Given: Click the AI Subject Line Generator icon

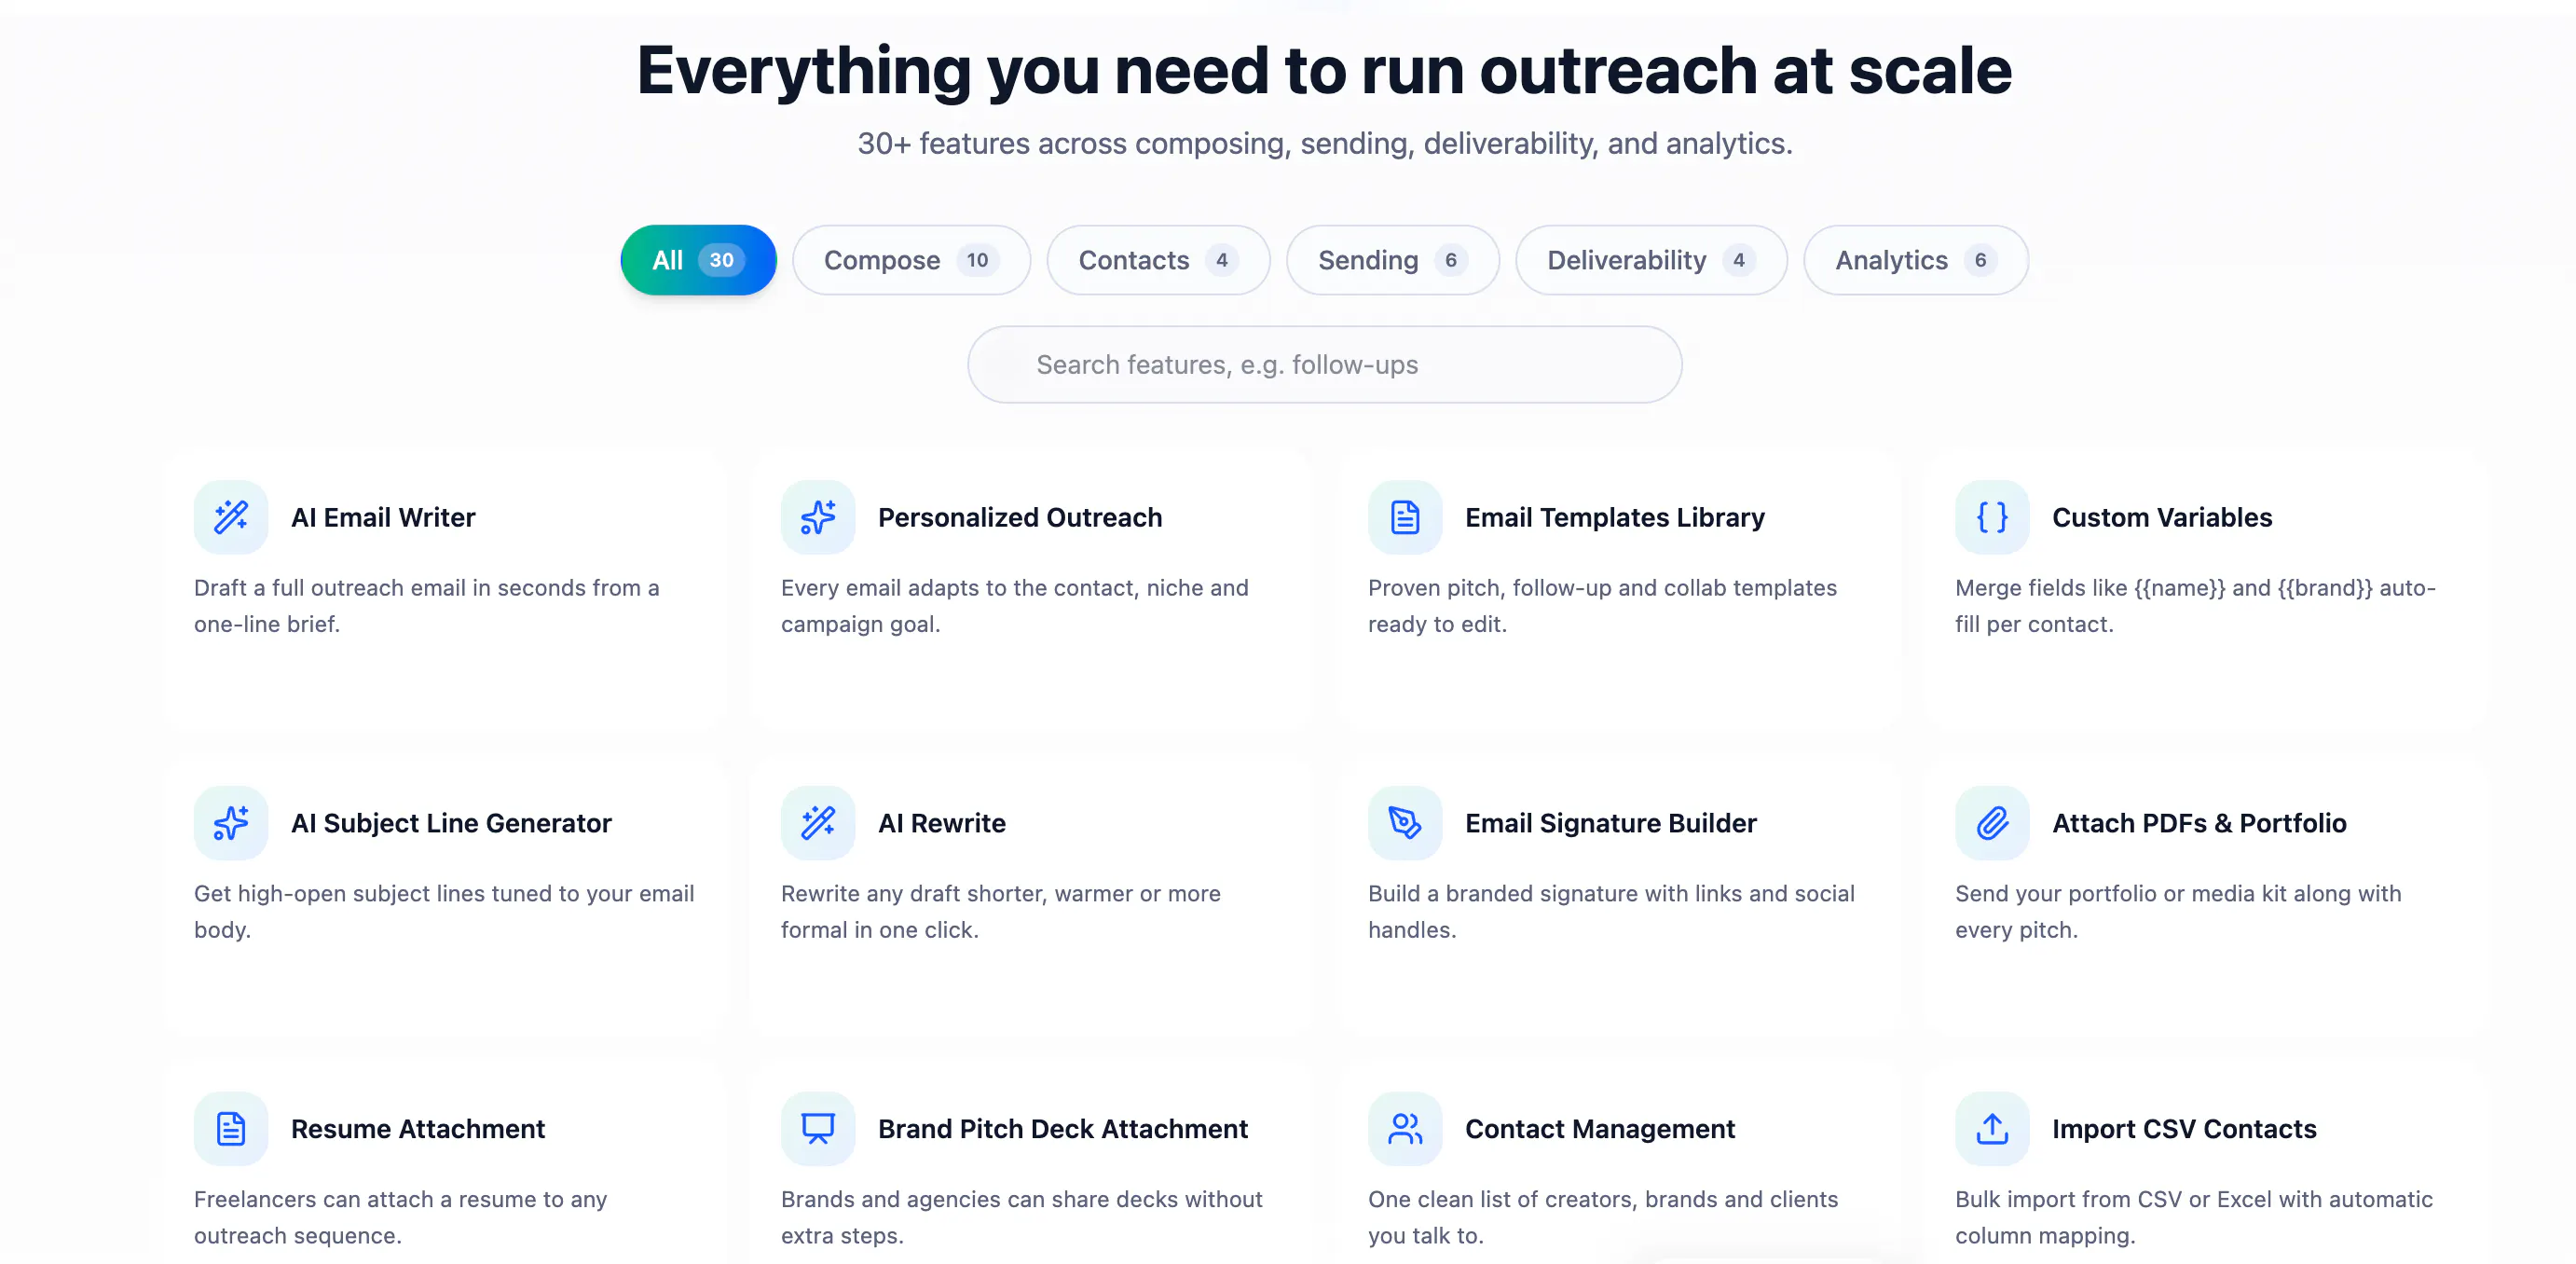Looking at the screenshot, I should pos(231,823).
